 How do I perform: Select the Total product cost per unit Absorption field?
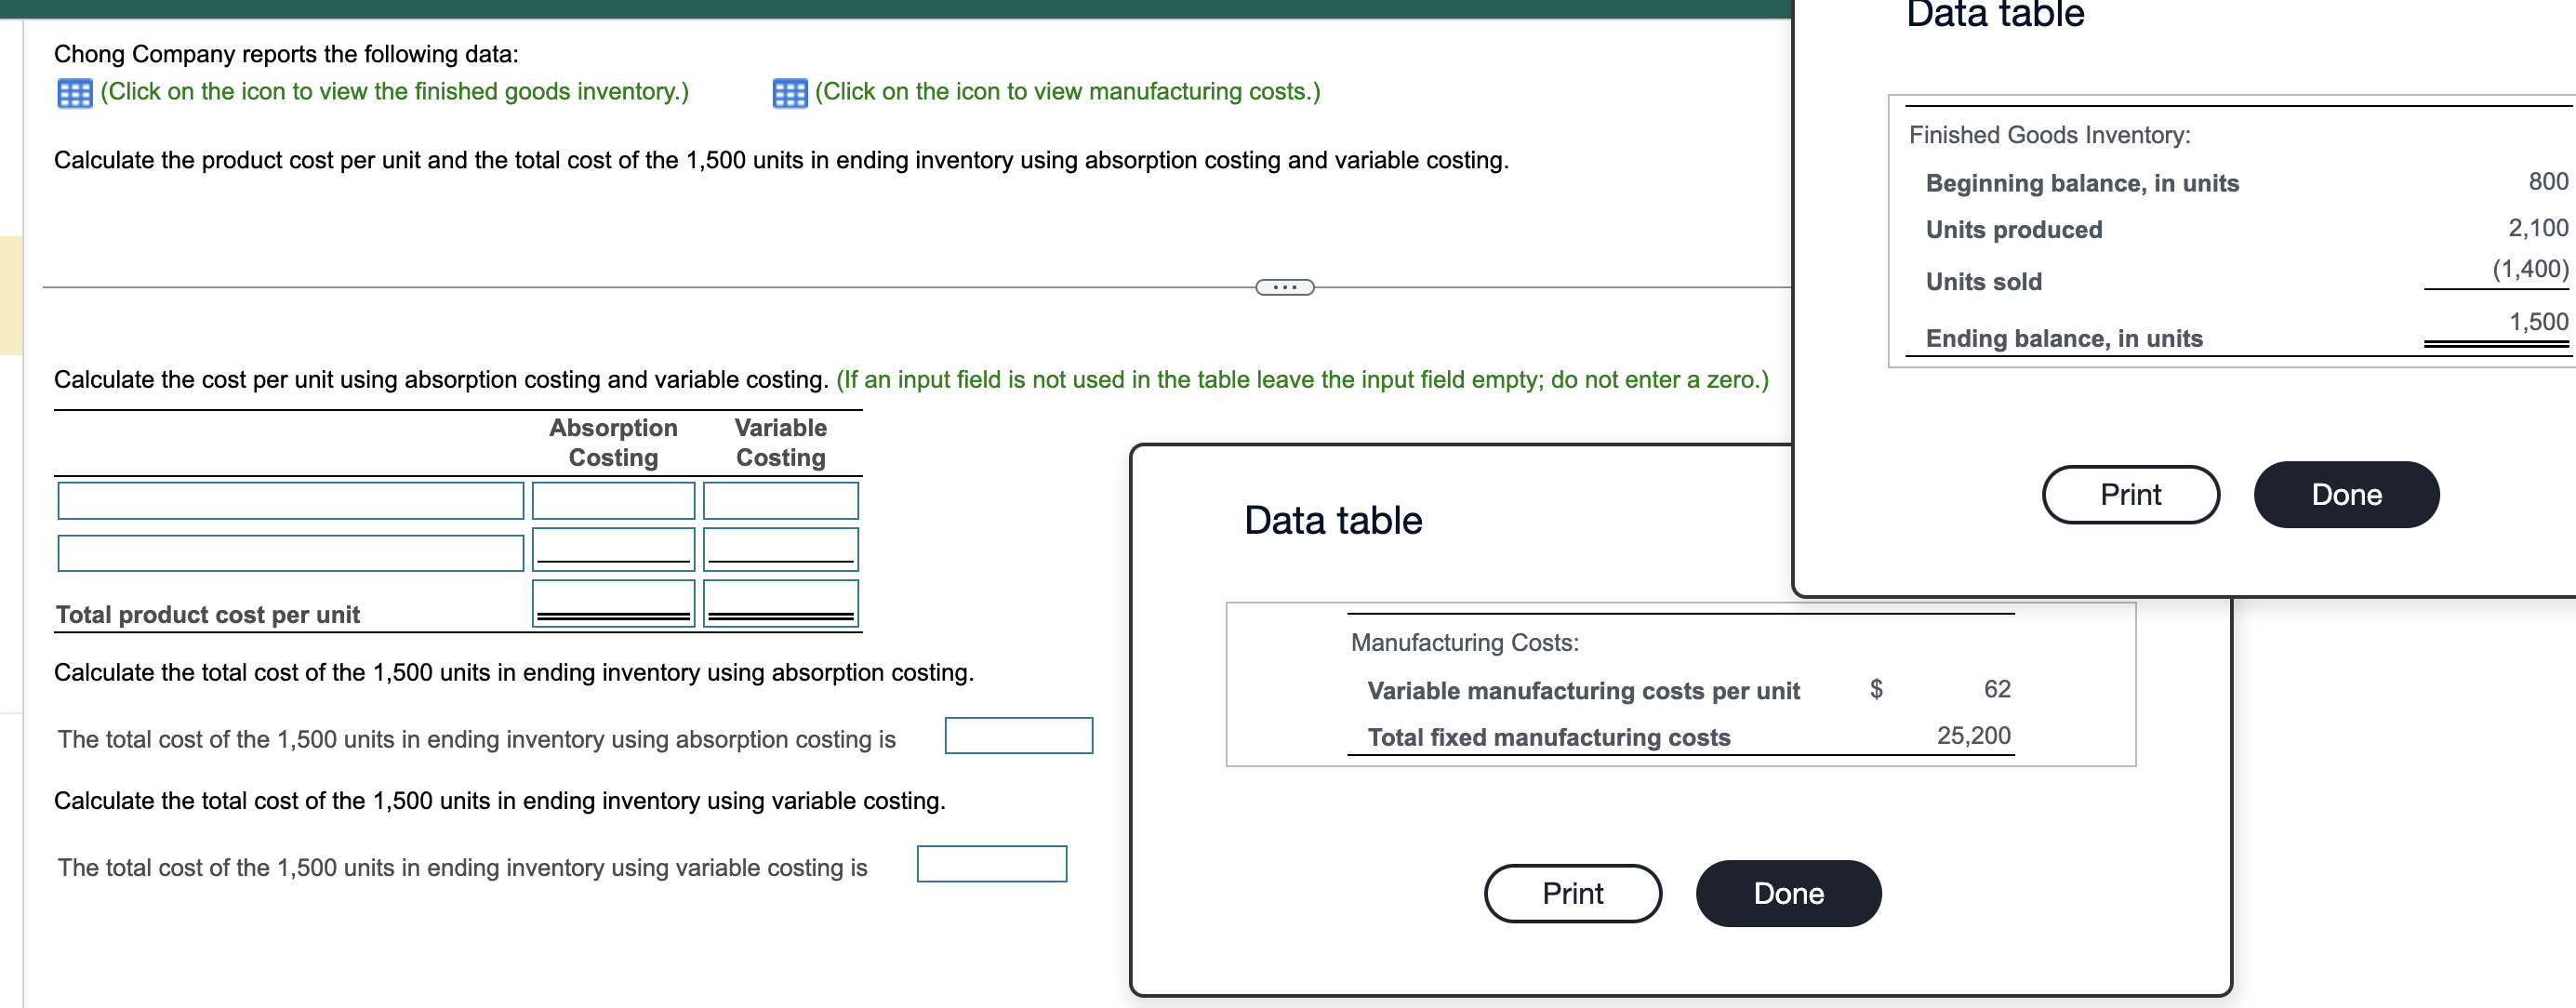[612, 606]
